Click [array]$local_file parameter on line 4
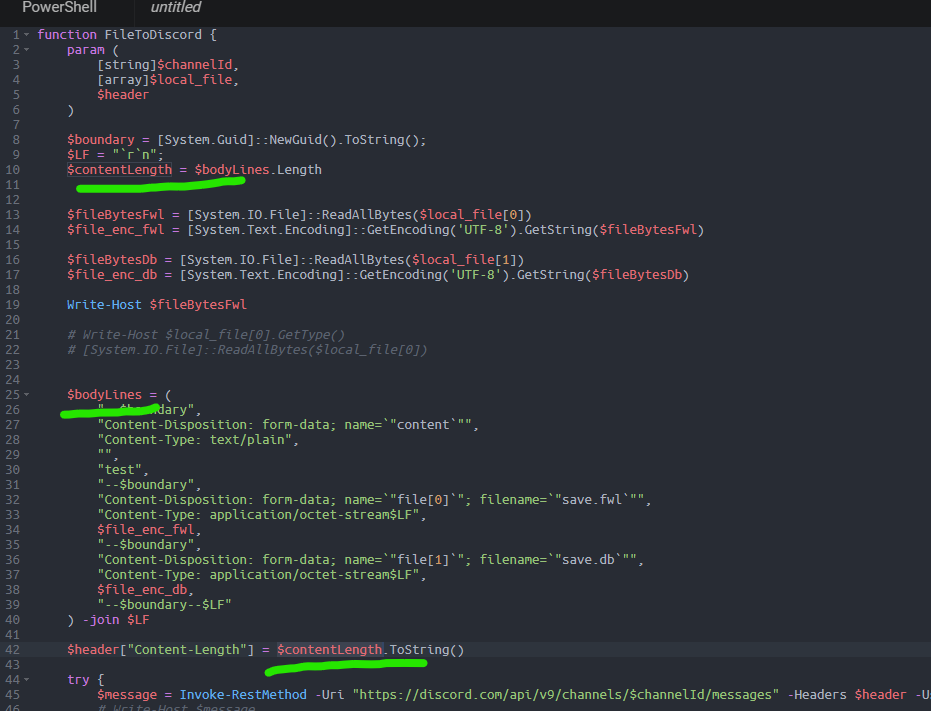The height and width of the screenshot is (711, 931). point(165,80)
